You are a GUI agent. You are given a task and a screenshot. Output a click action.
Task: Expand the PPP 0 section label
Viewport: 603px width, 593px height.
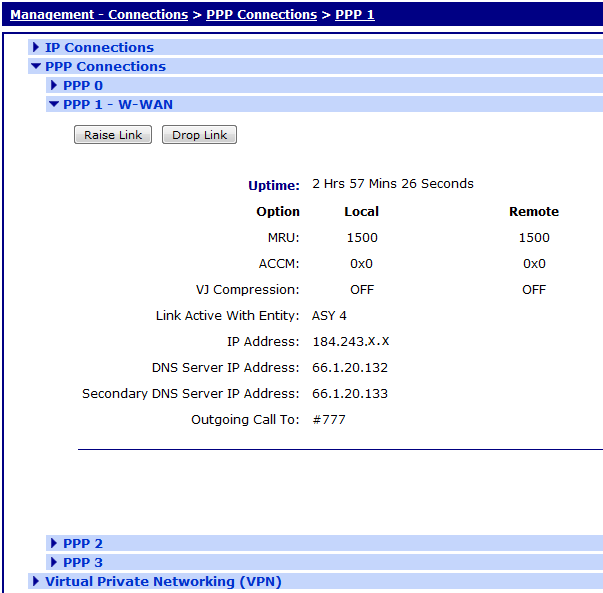click(x=83, y=86)
